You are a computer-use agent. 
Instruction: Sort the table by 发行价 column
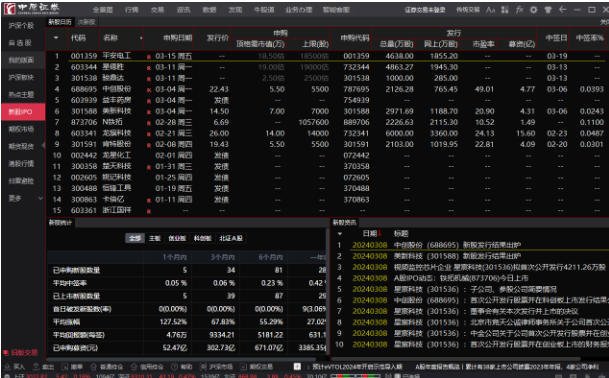(218, 38)
